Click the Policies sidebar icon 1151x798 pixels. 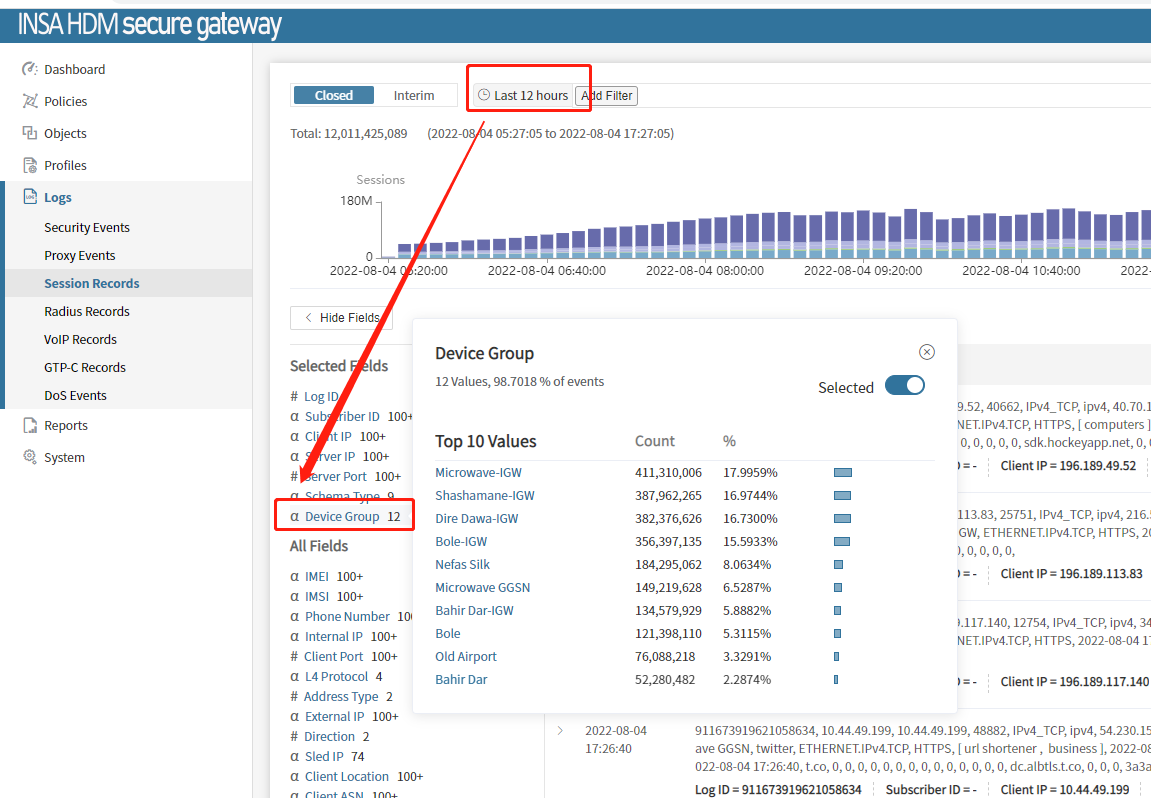point(29,101)
